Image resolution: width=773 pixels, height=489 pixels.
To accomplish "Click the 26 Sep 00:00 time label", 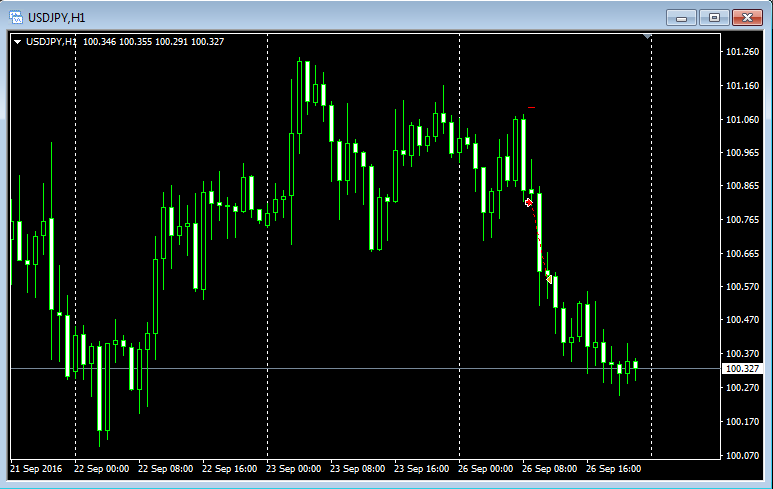I will tap(486, 469).
